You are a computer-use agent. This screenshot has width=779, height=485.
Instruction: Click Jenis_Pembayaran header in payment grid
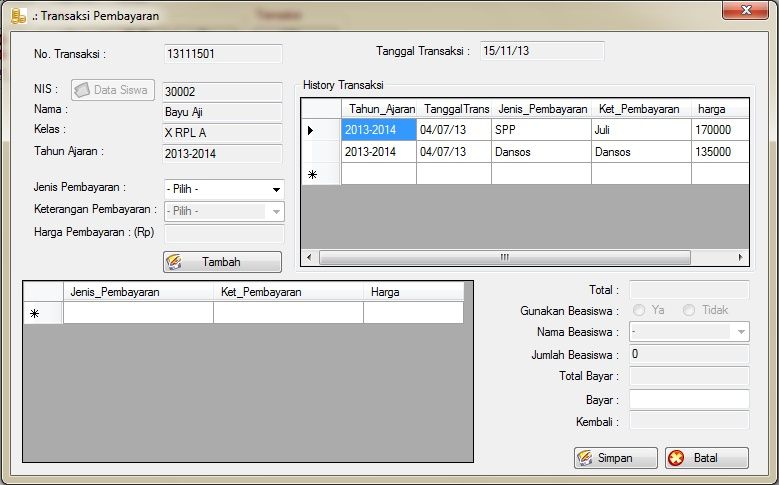(138, 292)
